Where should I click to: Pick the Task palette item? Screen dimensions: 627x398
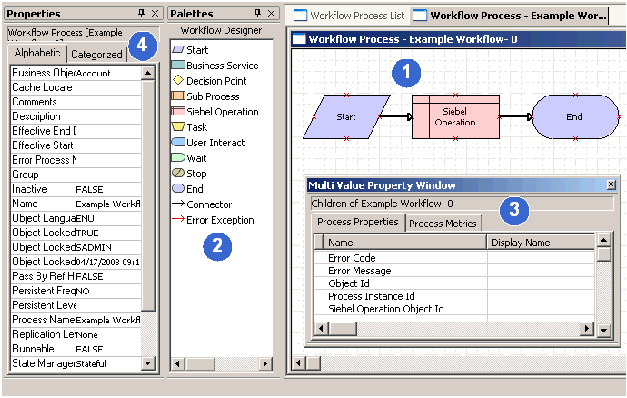190,127
